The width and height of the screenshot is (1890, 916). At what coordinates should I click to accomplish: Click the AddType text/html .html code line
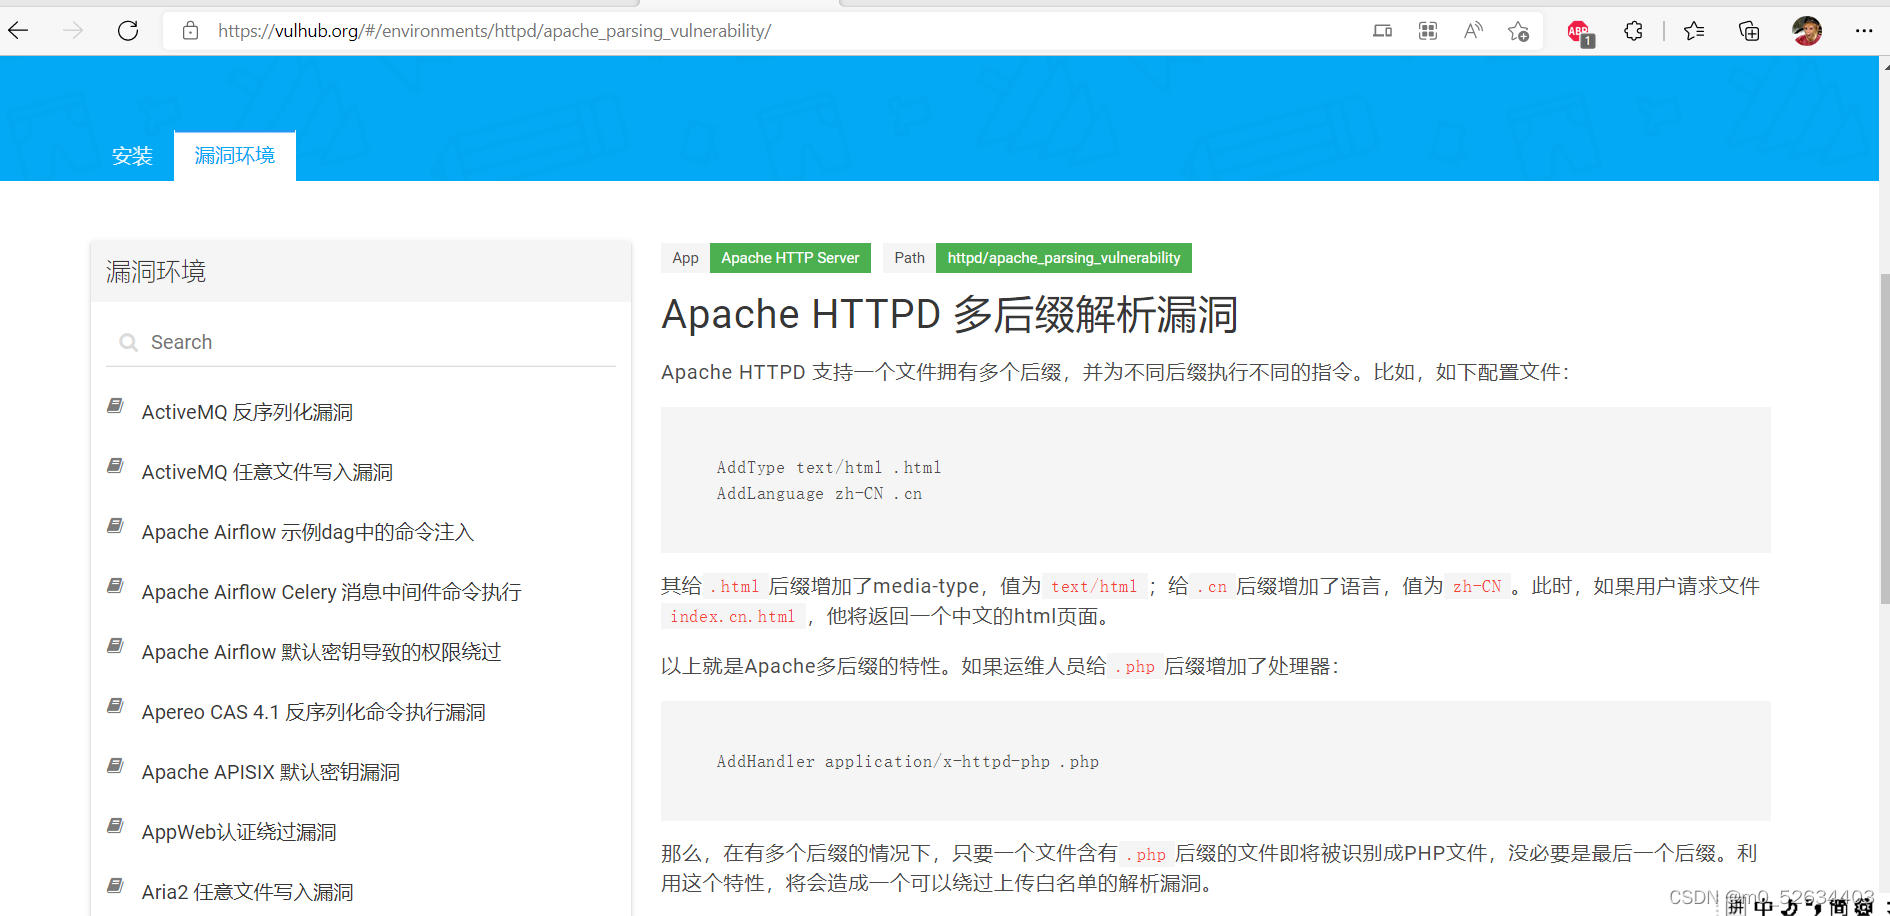coord(829,467)
